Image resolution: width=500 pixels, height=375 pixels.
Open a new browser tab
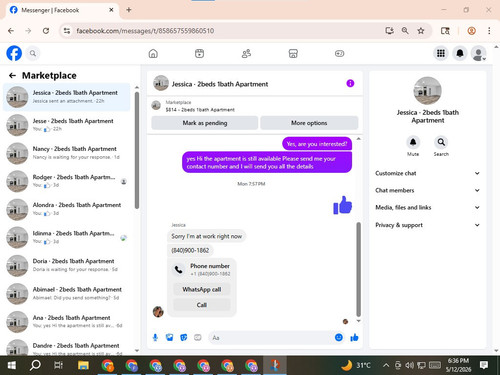129,10
